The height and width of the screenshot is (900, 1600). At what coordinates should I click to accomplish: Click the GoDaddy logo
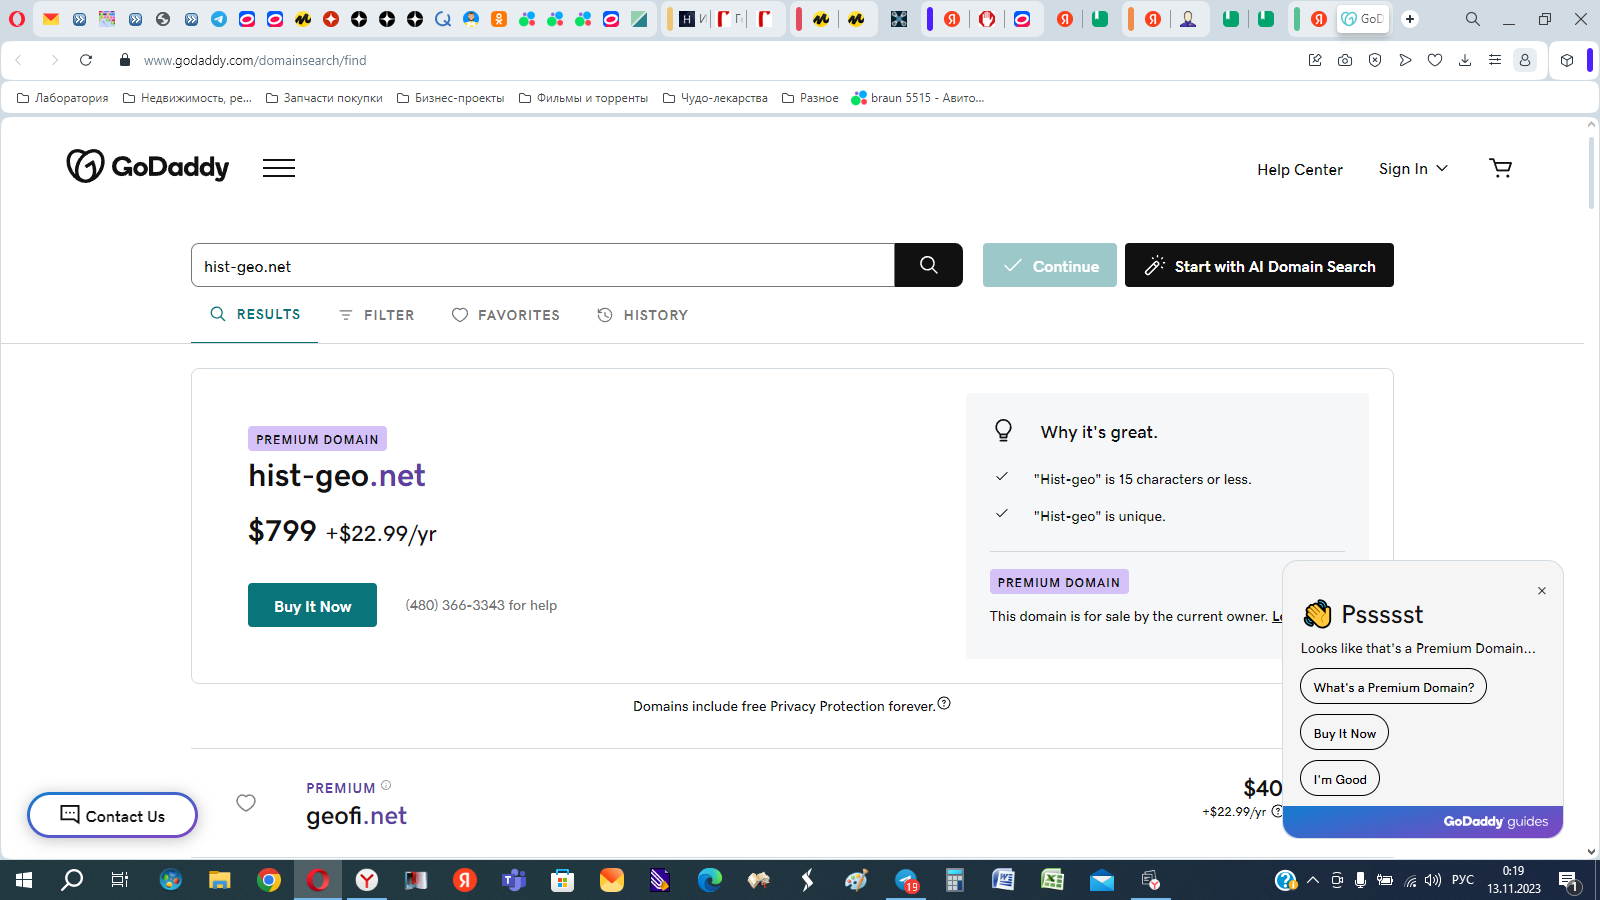[148, 166]
